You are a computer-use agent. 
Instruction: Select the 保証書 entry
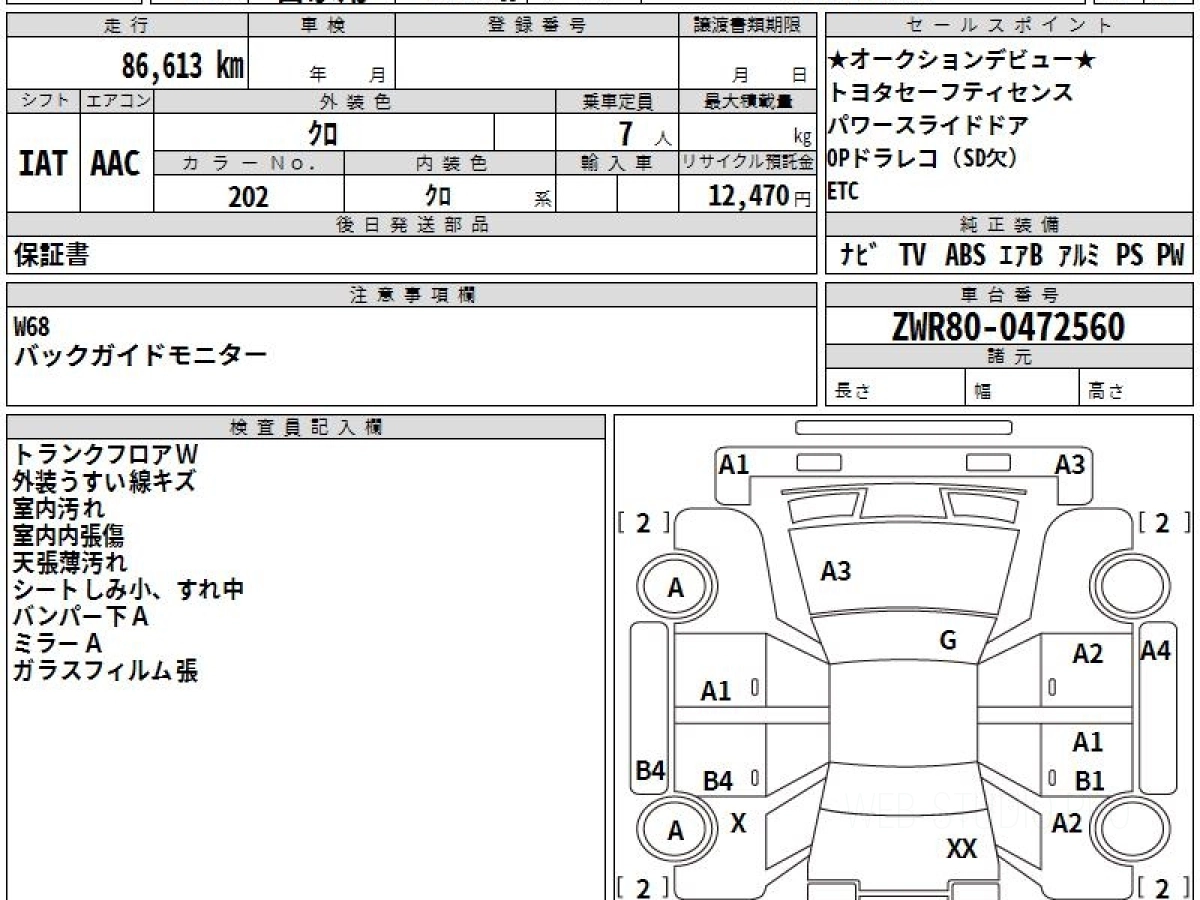[51, 255]
